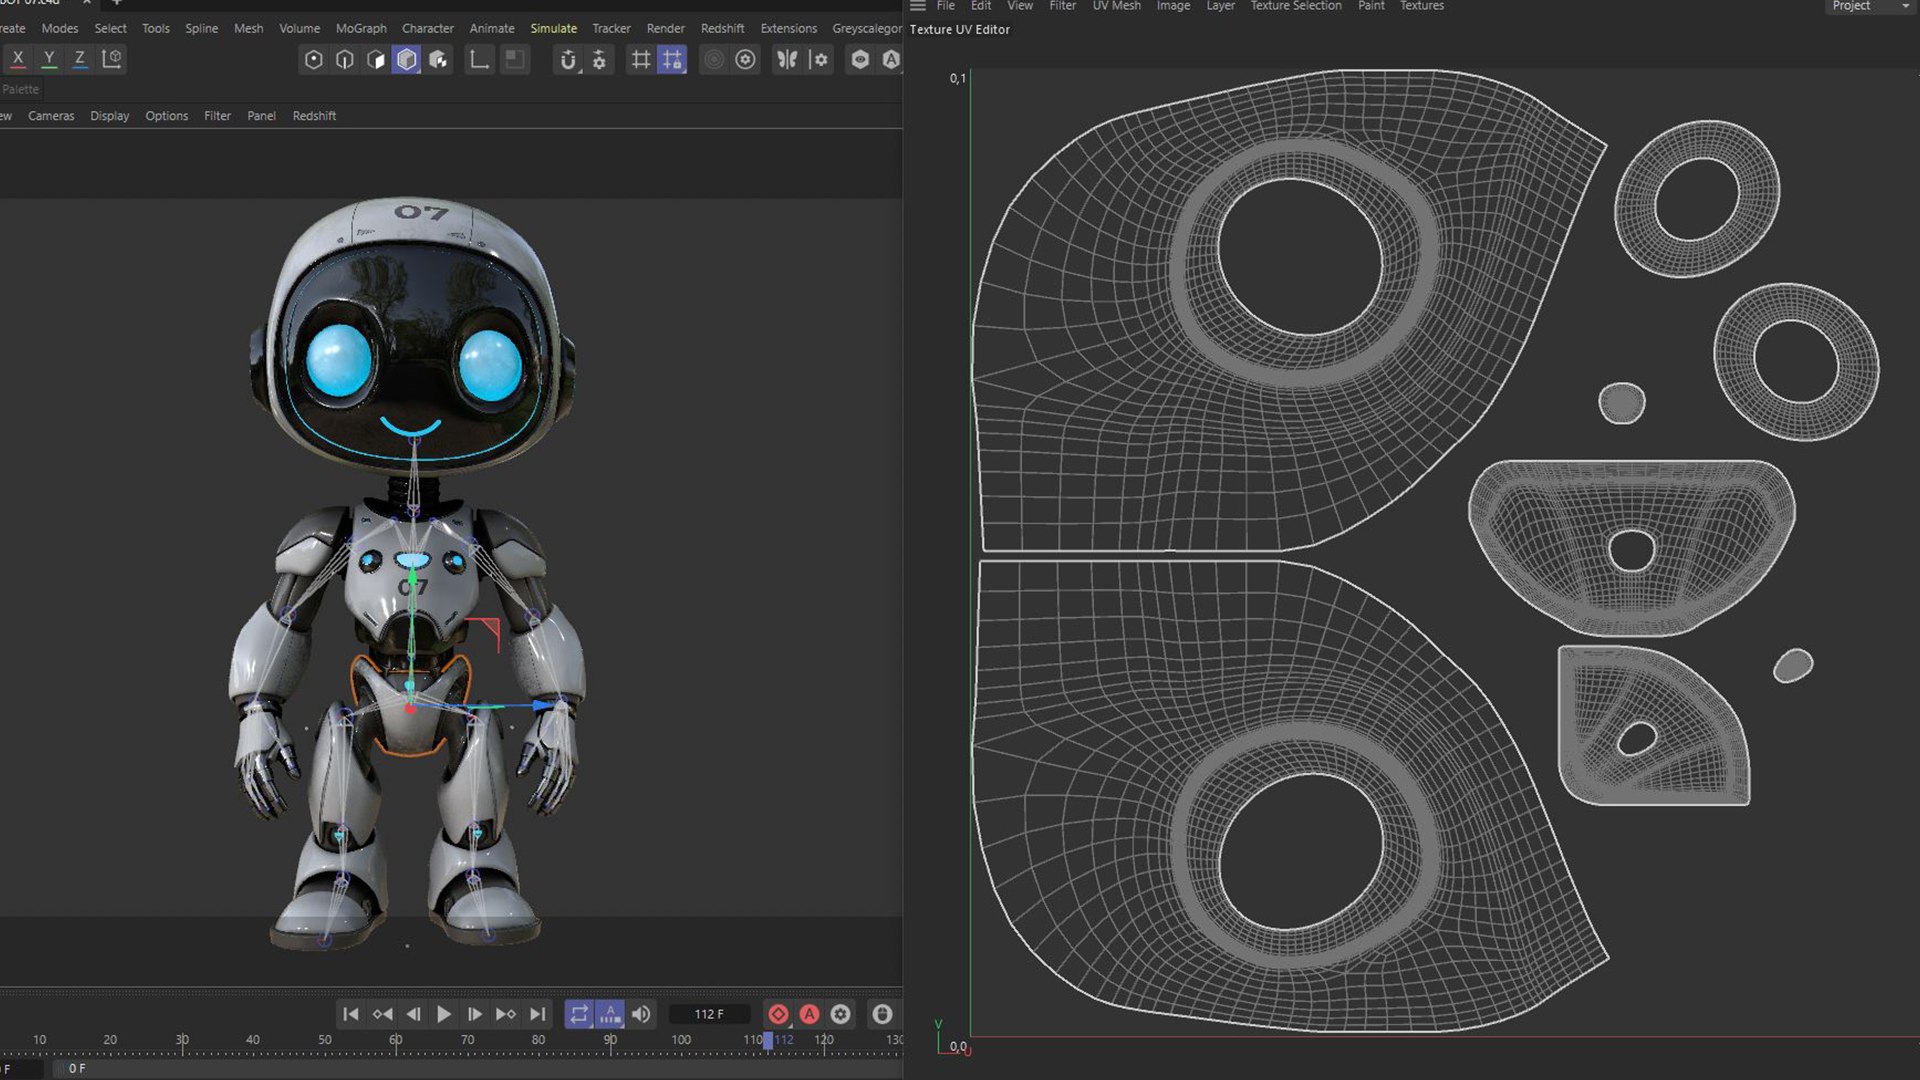This screenshot has height=1080, width=1920.
Task: Toggle the locked workplane icon
Action: tap(672, 60)
